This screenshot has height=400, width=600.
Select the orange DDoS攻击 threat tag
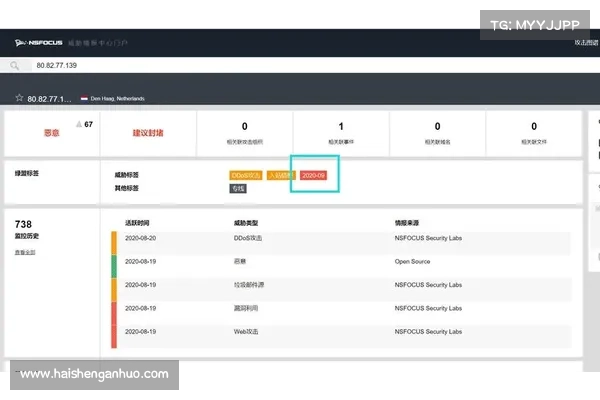click(x=245, y=174)
